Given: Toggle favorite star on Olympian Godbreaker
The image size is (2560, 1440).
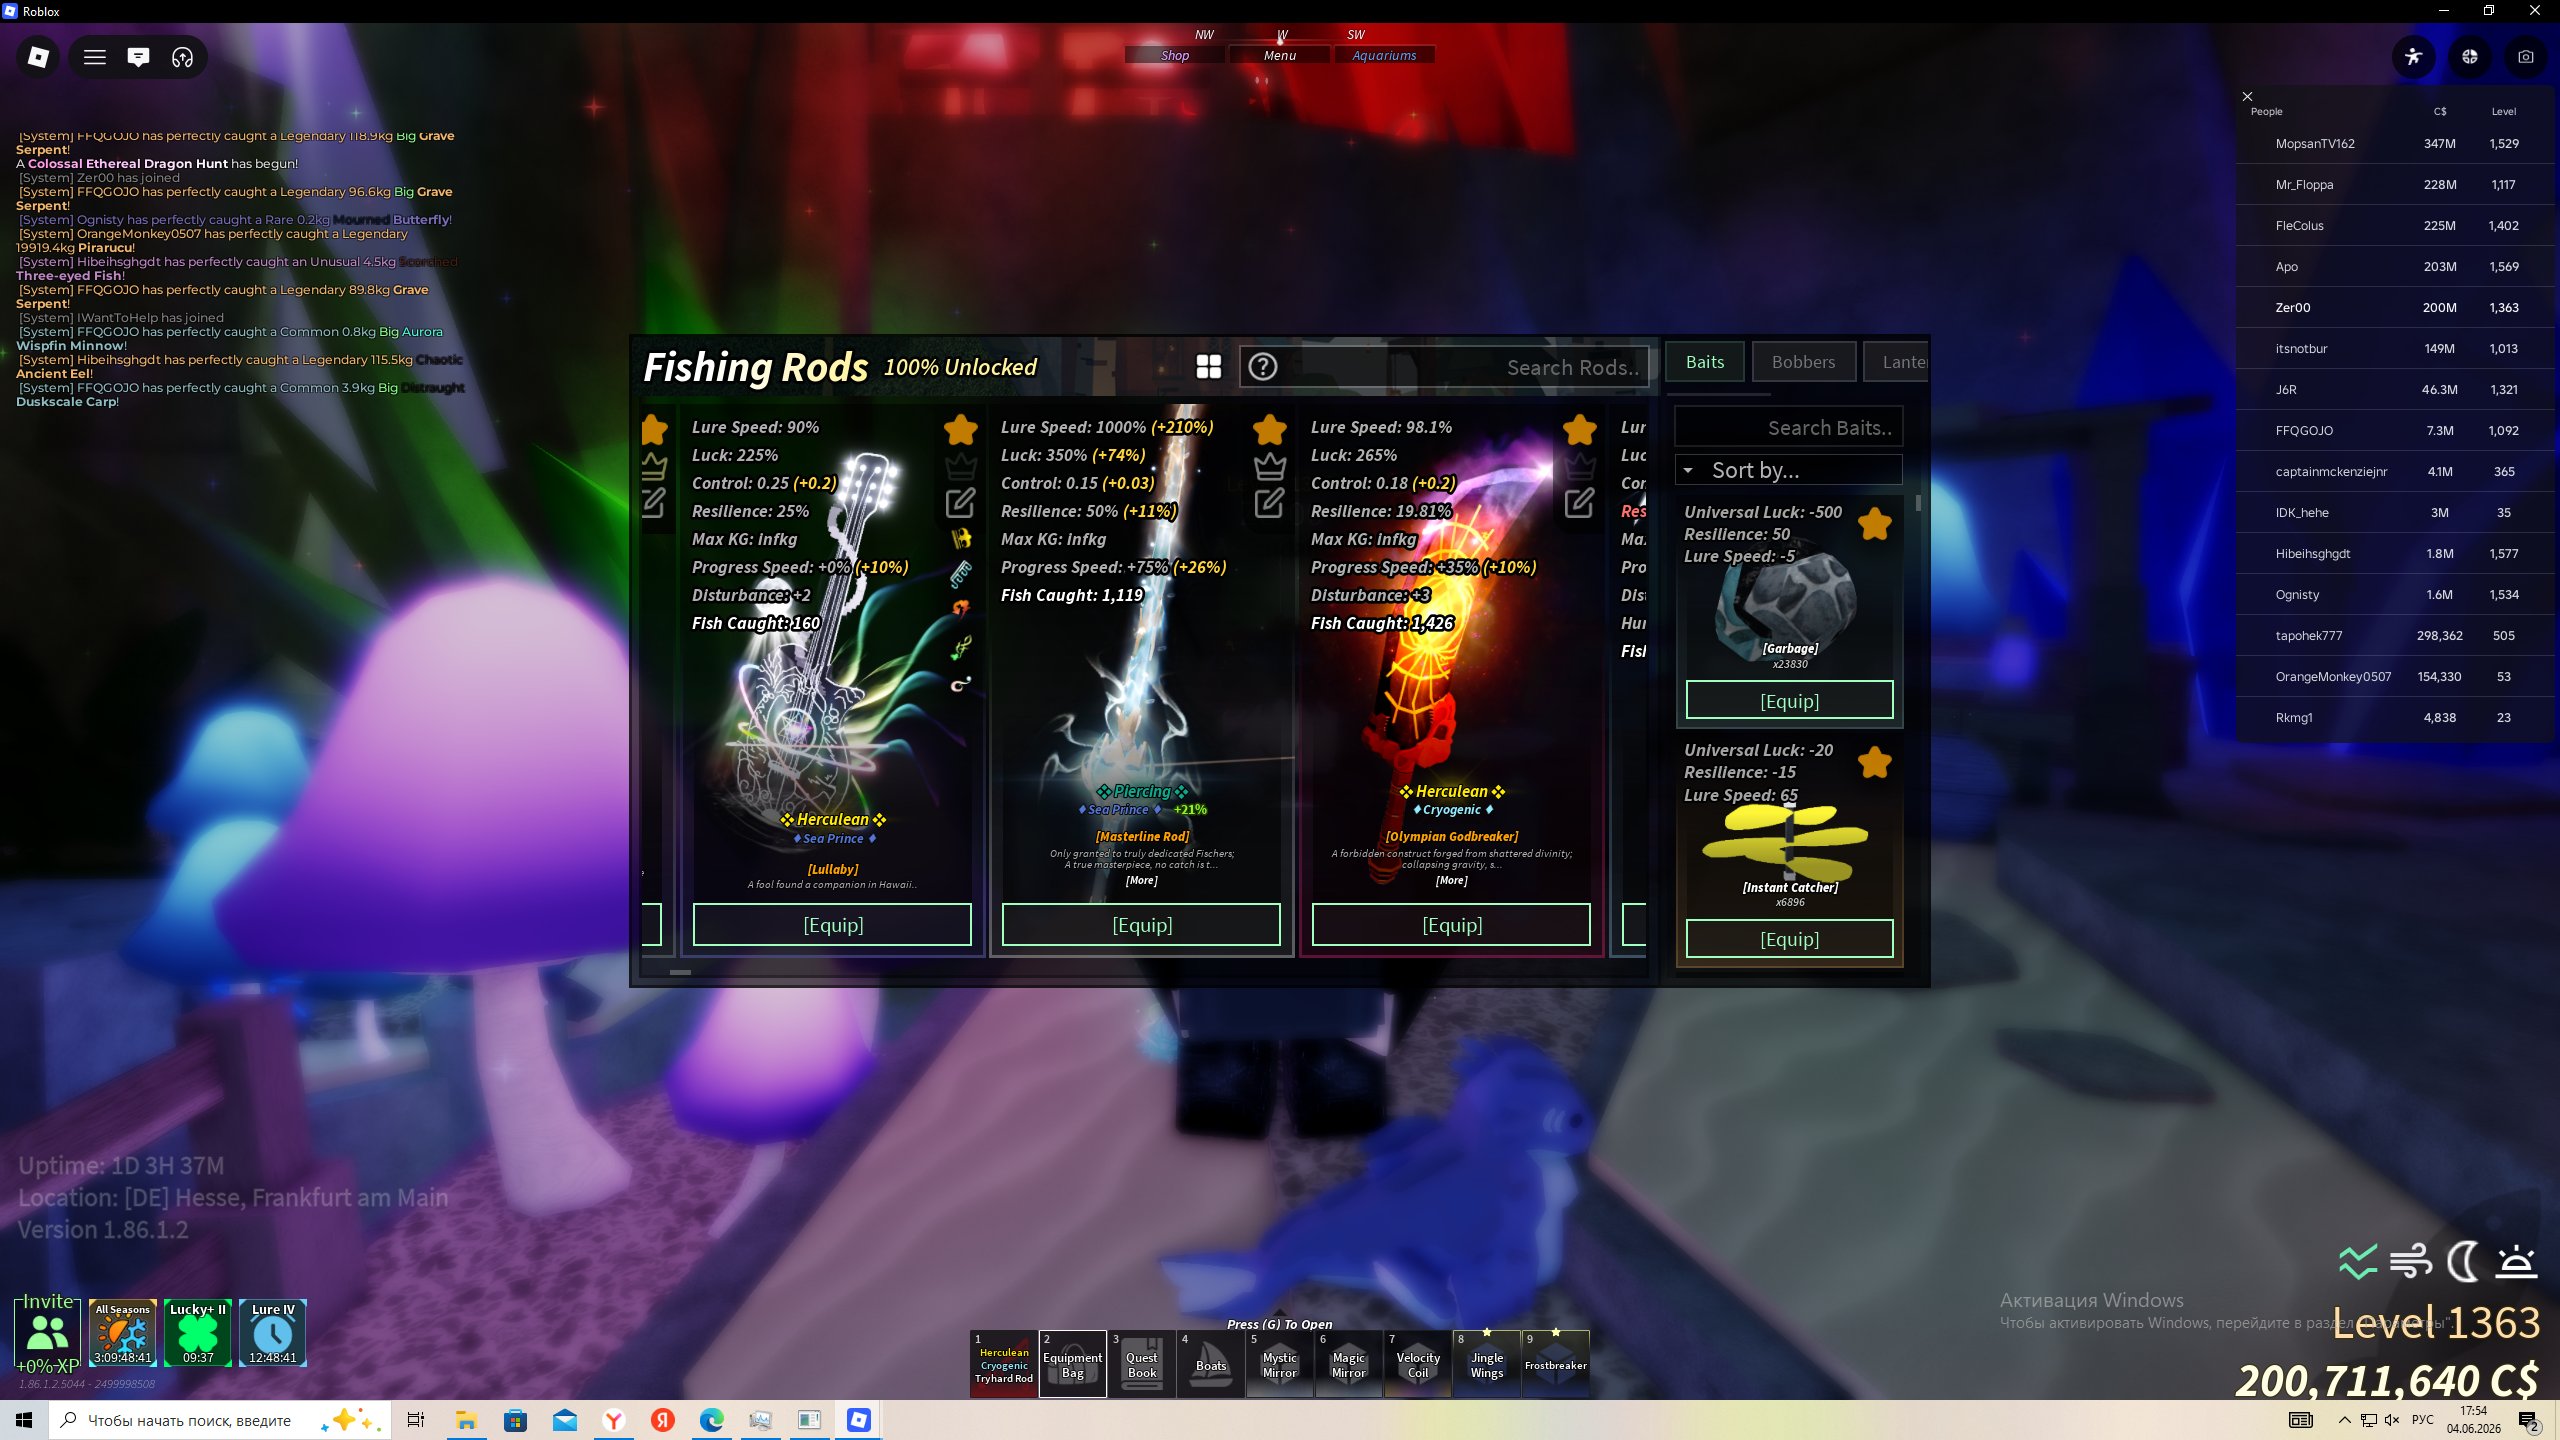Looking at the screenshot, I should [1580, 430].
